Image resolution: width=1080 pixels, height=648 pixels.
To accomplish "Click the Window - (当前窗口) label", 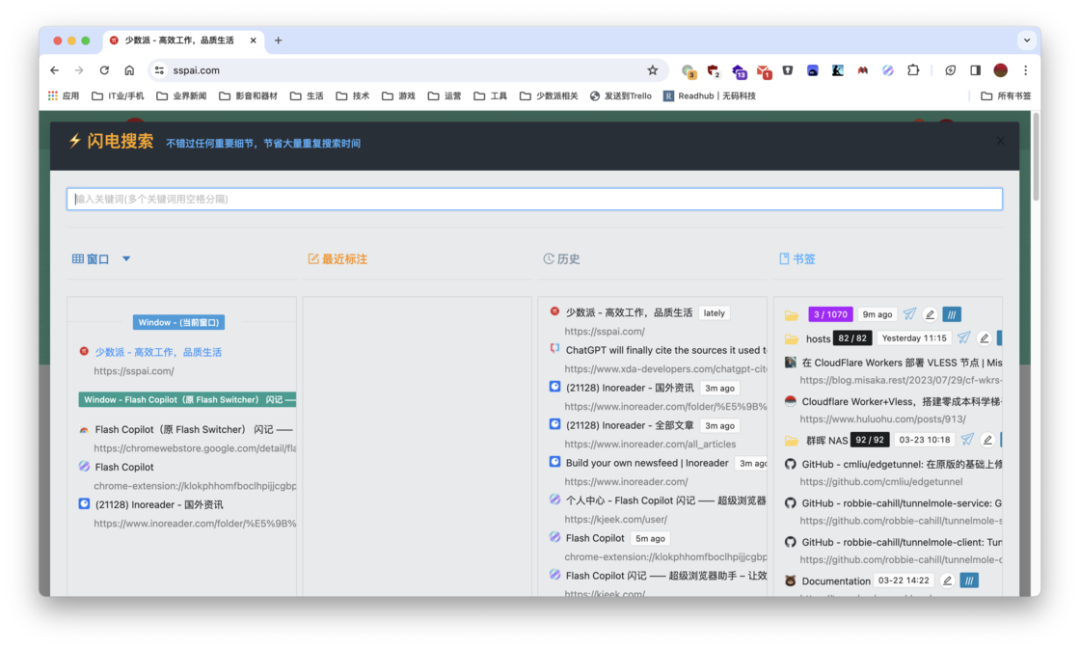I will click(178, 322).
